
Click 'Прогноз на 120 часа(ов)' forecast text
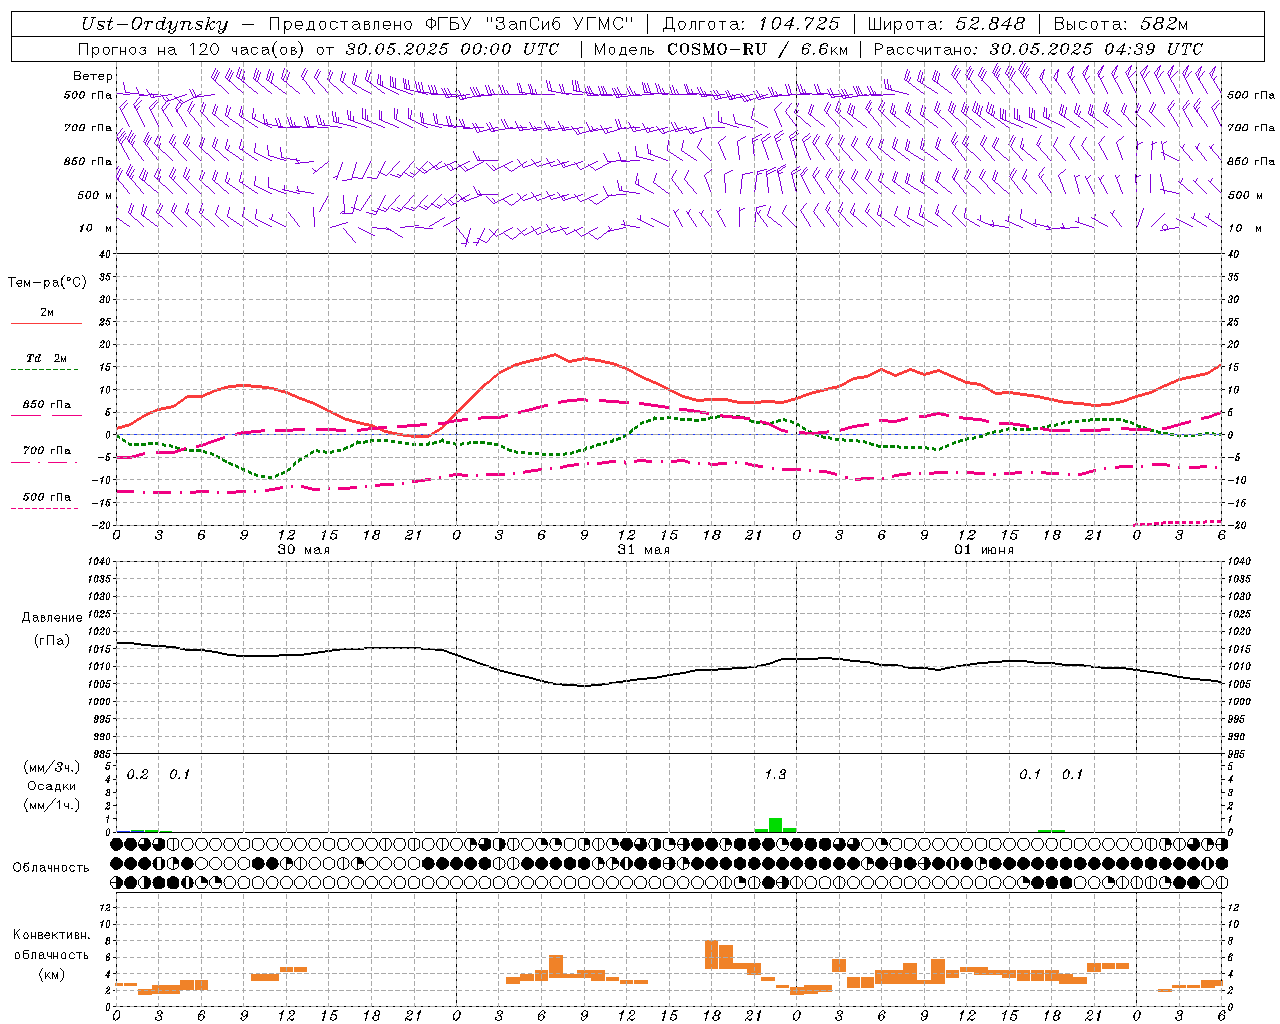point(192,49)
